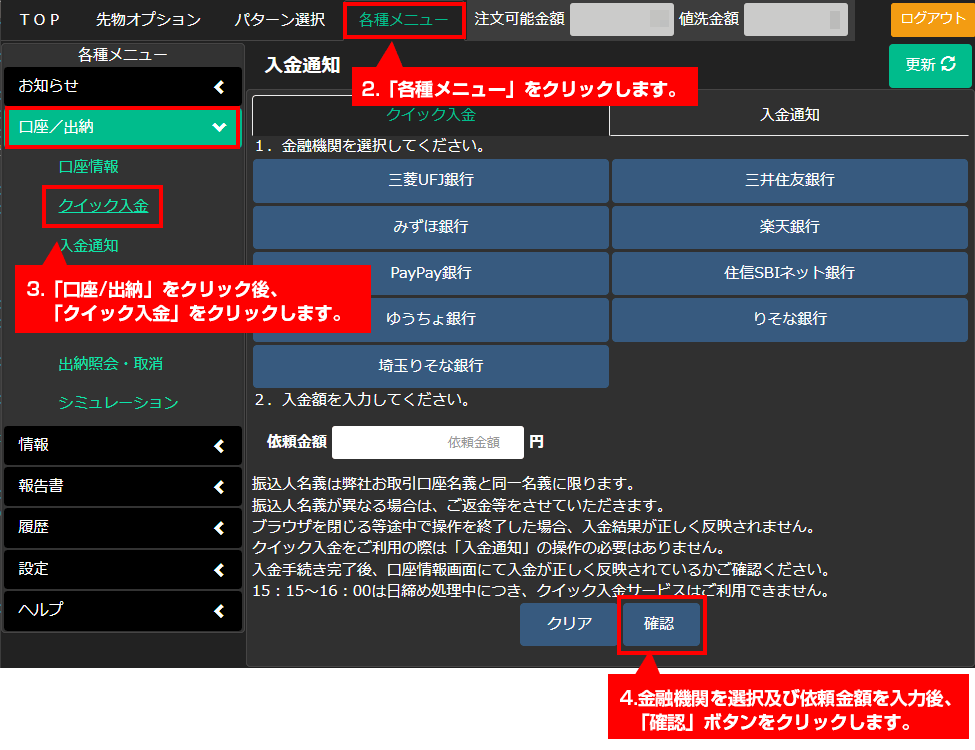The image size is (975, 750).
Task: Expand the 情報 sidebar section
Action: pyautogui.click(x=123, y=445)
